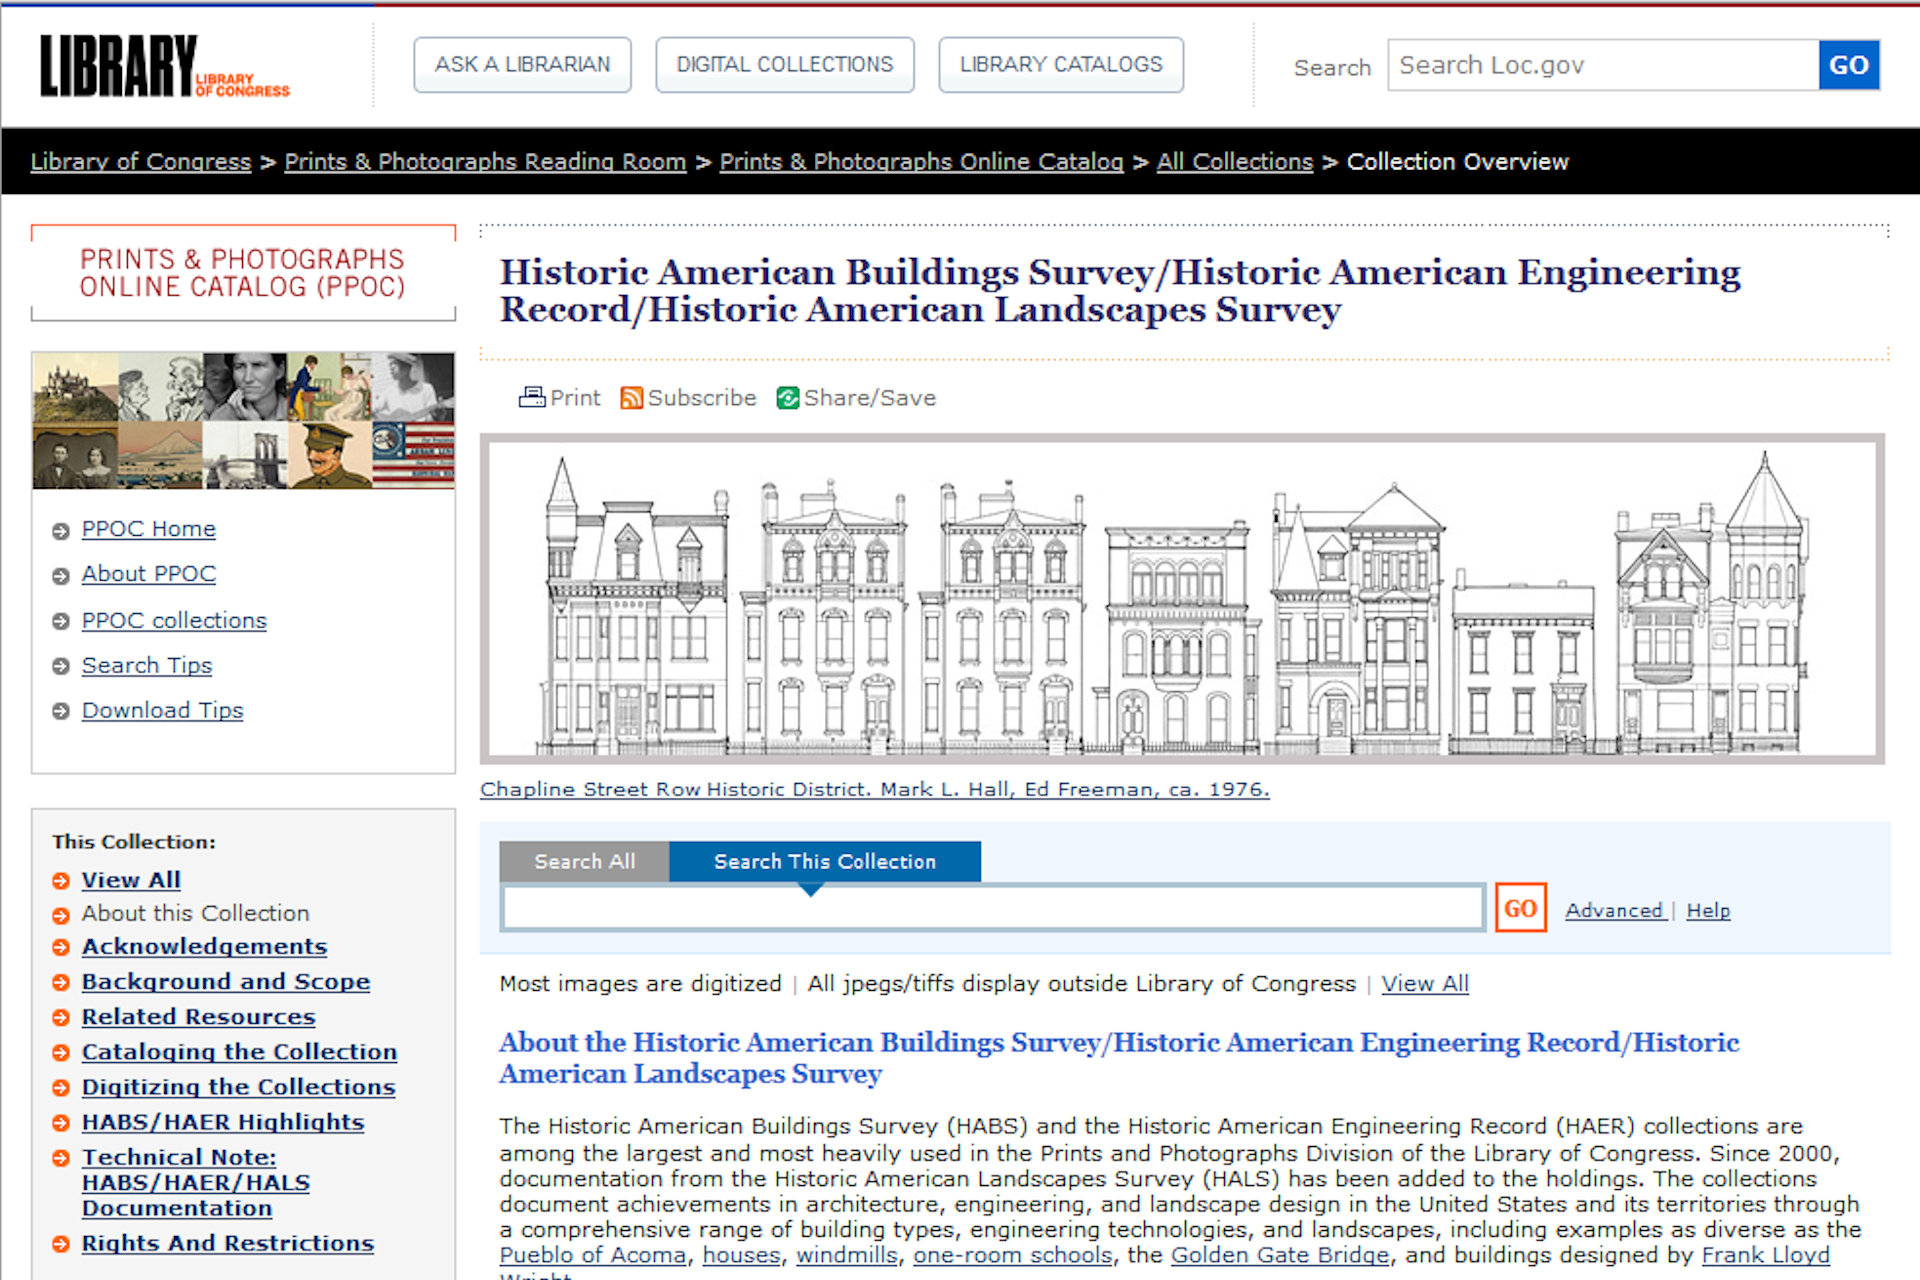This screenshot has width=1920, height=1280.
Task: Open the search Help link
Action: pos(1708,910)
